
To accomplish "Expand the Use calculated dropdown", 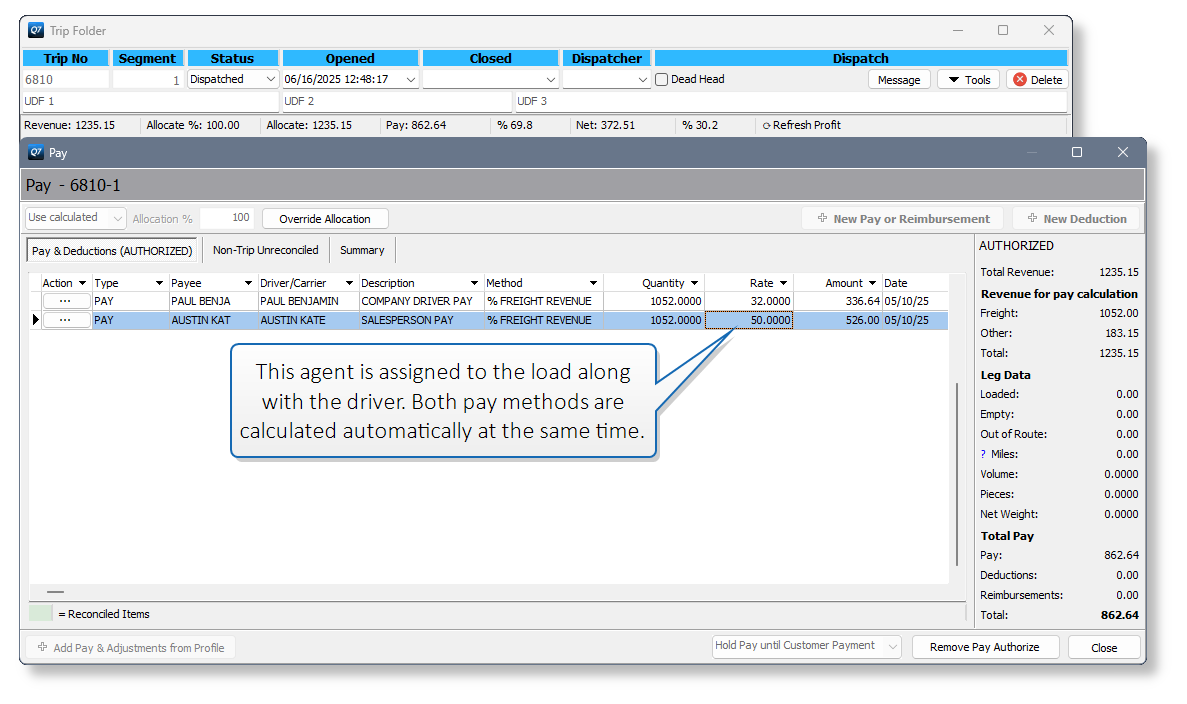I will [117, 218].
